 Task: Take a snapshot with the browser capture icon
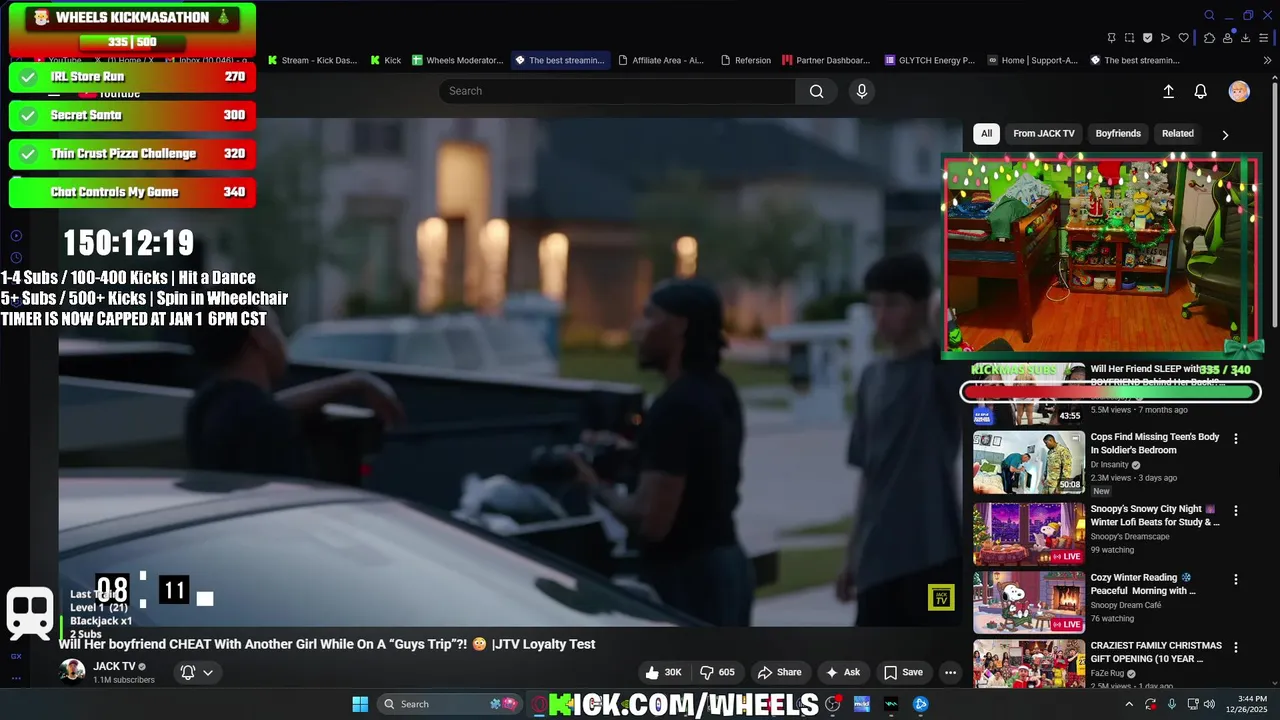click(1129, 38)
